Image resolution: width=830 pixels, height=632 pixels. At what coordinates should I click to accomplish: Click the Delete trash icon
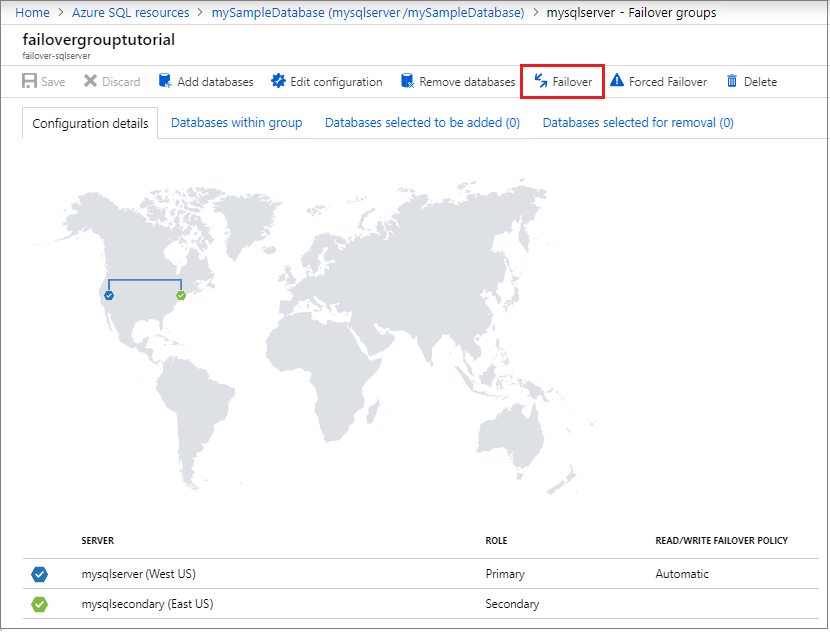tap(734, 81)
